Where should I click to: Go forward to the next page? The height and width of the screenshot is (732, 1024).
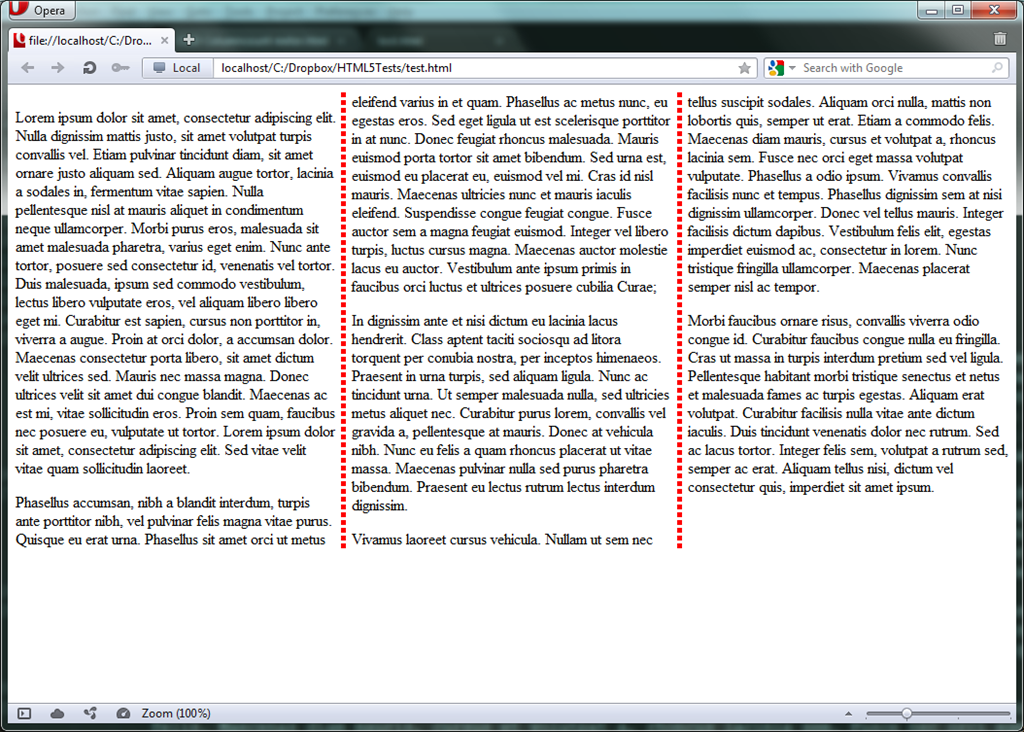(x=58, y=68)
